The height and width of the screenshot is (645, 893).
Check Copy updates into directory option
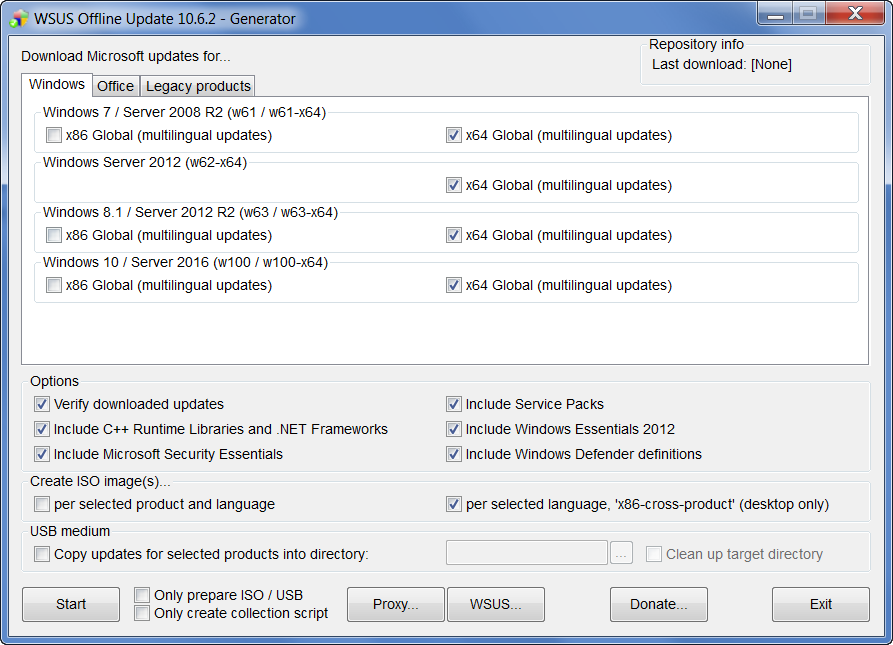point(42,554)
